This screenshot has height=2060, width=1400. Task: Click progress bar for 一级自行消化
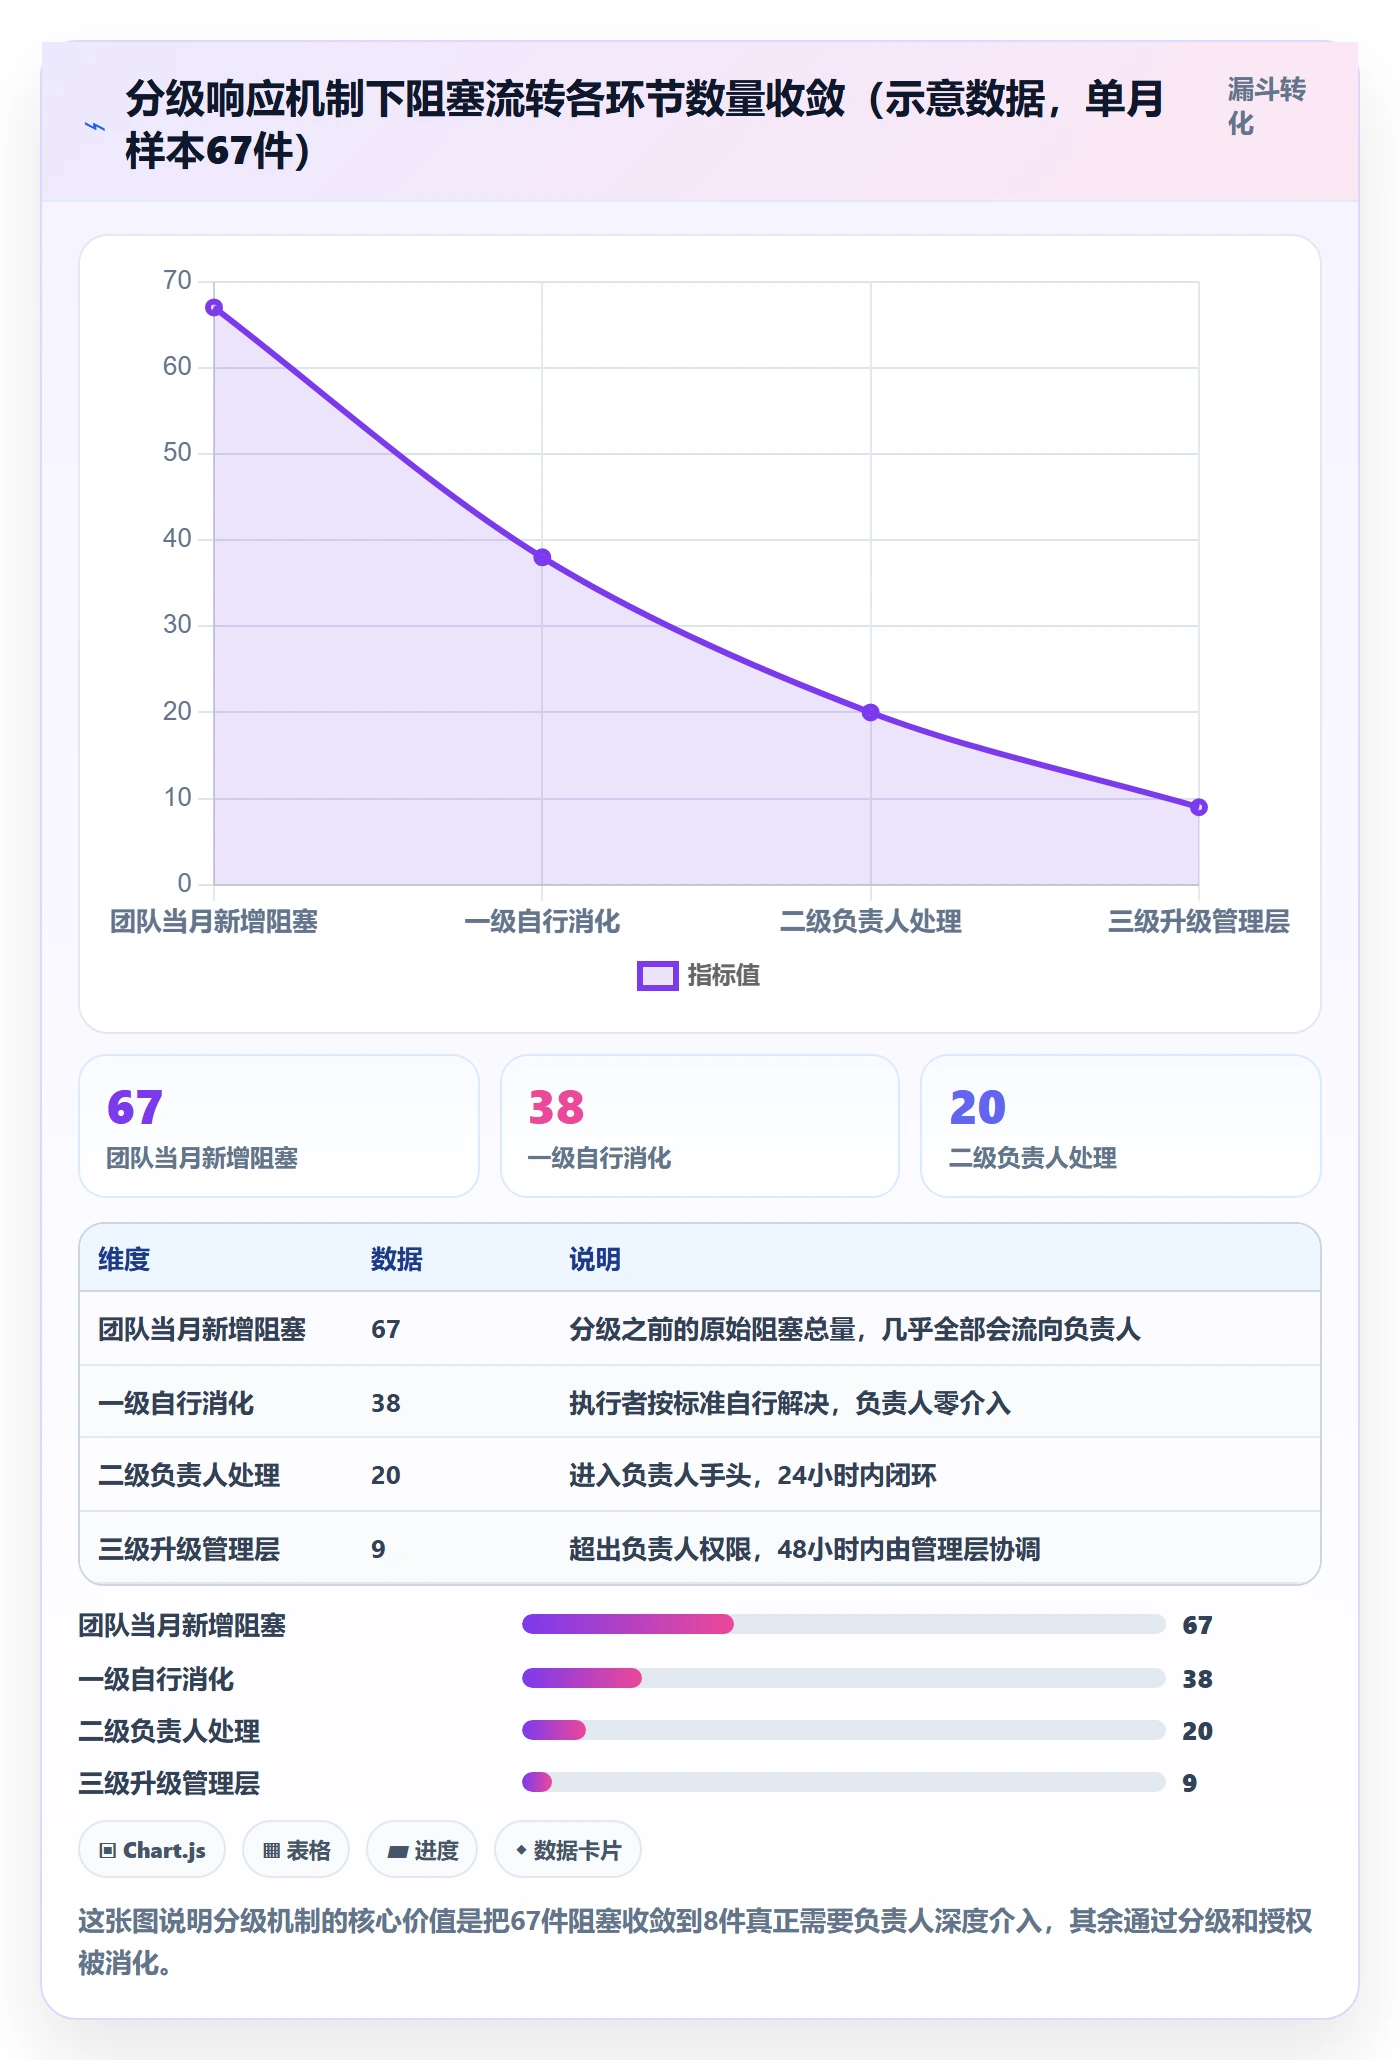coord(844,1678)
